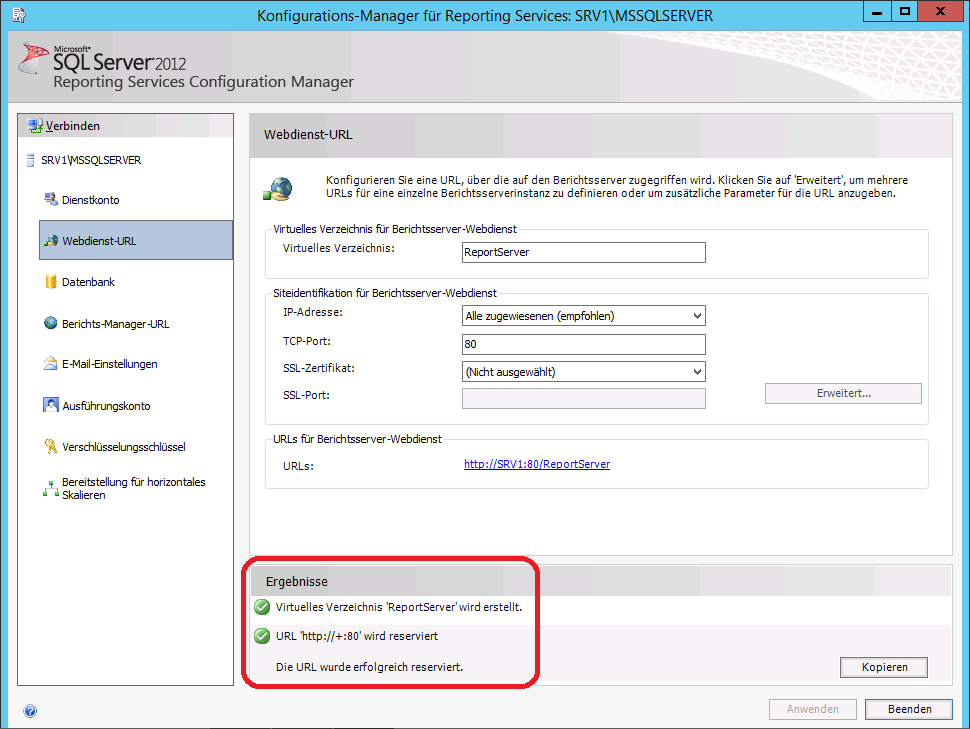The height and width of the screenshot is (729, 970).
Task: Open the SSL-Zertifikat dropdown
Action: 583,371
